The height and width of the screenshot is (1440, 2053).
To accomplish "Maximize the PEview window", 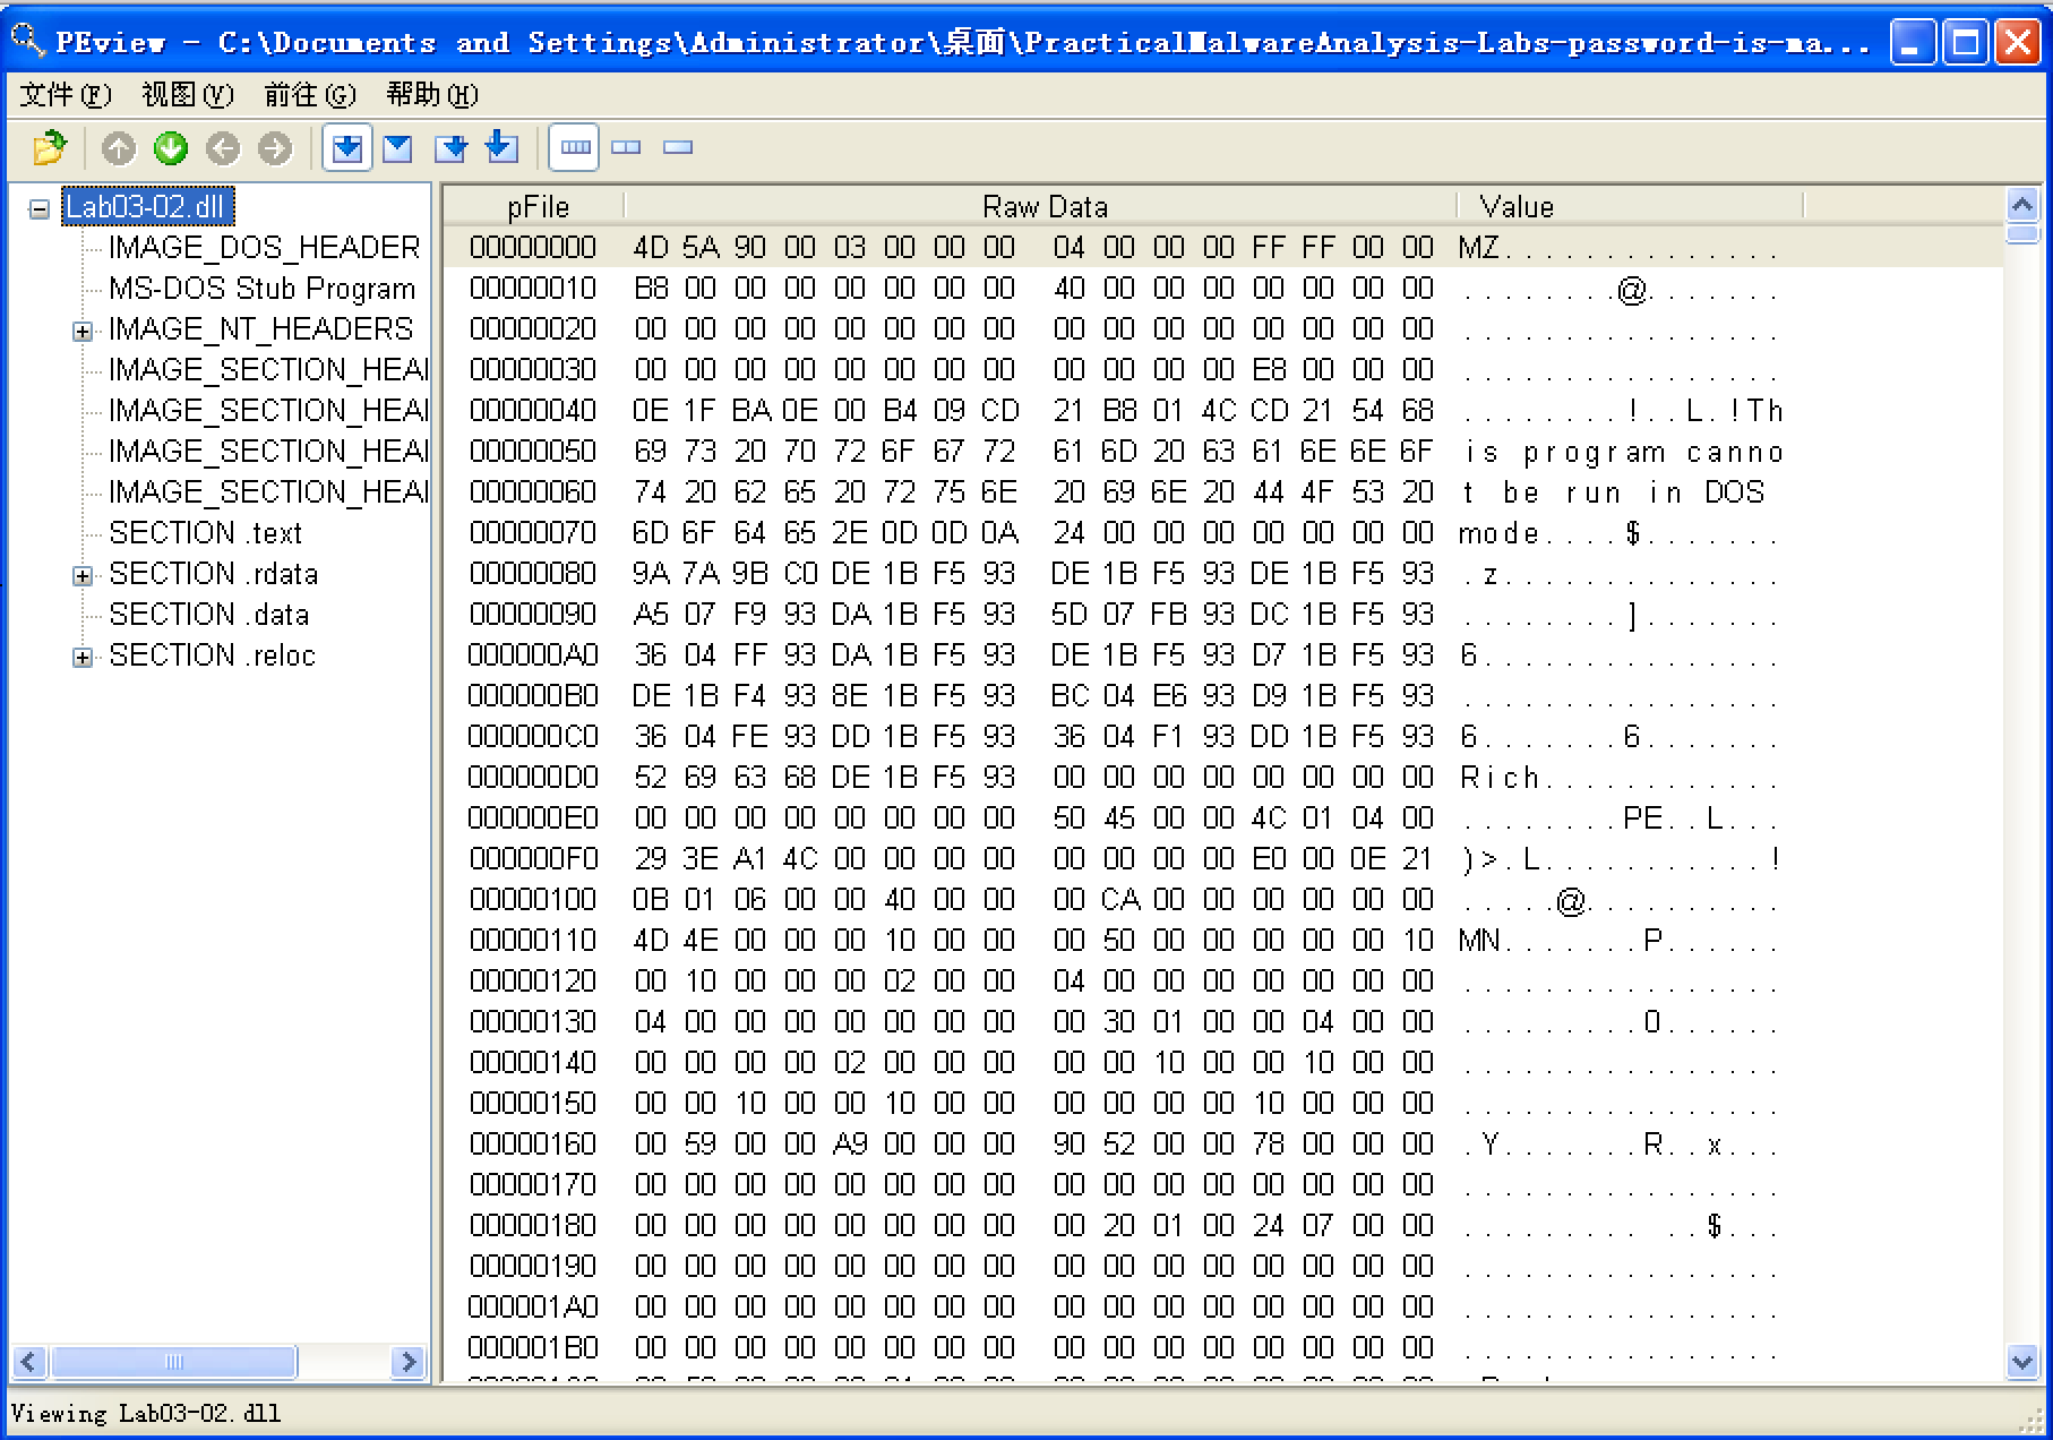I will pos(1965,43).
